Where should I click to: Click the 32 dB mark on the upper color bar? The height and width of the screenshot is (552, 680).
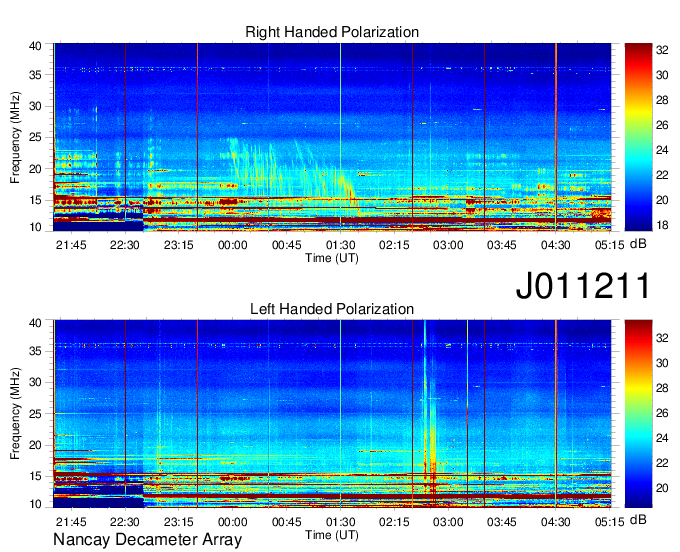(x=662, y=50)
